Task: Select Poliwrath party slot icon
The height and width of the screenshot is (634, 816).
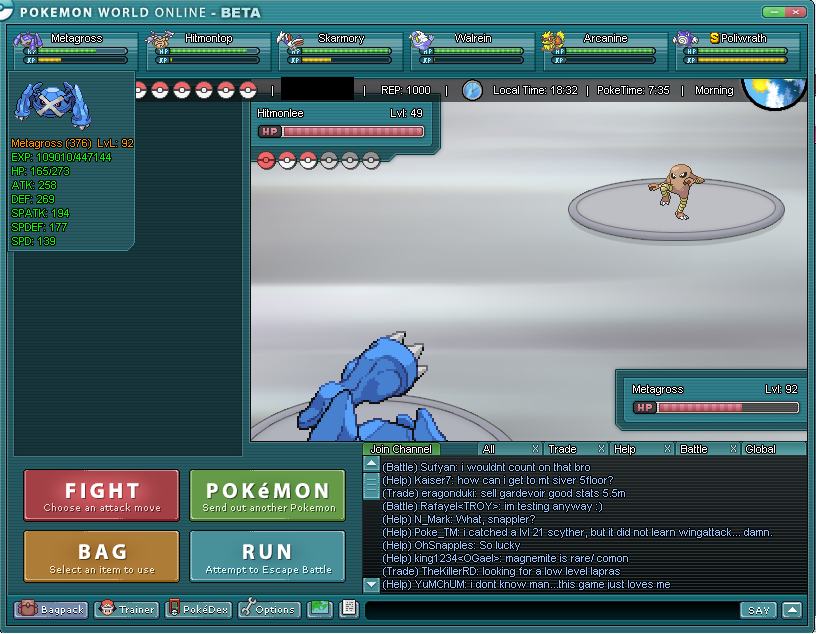Action: [x=685, y=39]
